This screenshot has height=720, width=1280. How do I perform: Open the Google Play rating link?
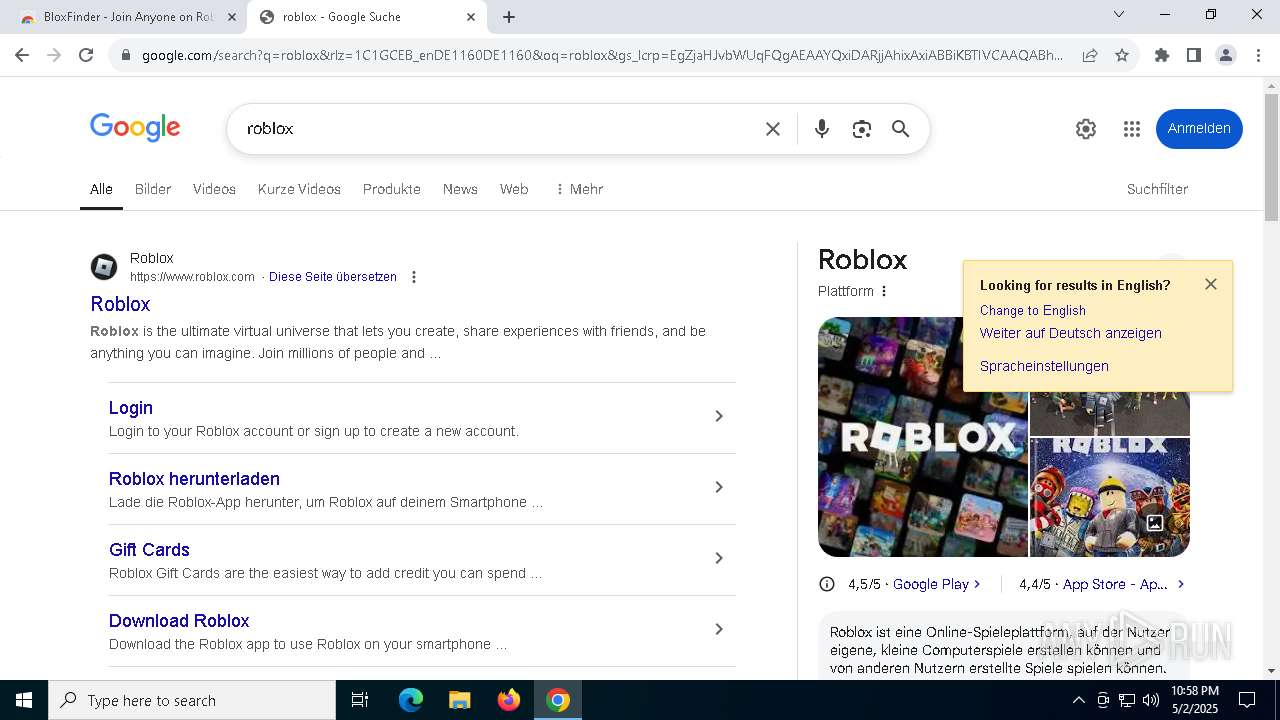(937, 584)
